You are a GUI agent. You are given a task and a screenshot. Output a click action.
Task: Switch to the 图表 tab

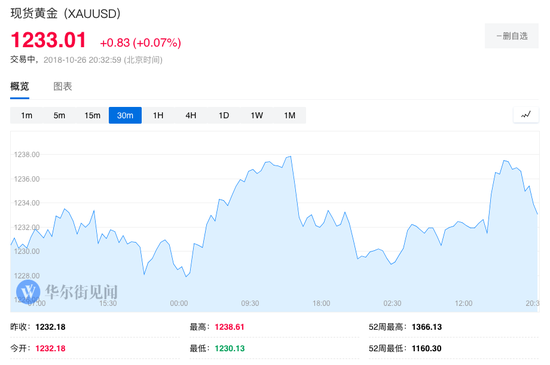[63, 86]
